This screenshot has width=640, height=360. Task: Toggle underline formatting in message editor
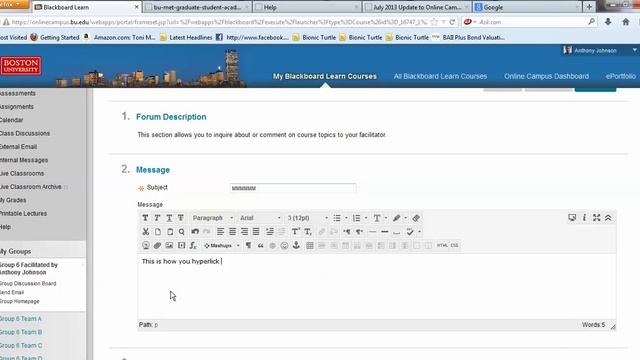[x=169, y=218]
